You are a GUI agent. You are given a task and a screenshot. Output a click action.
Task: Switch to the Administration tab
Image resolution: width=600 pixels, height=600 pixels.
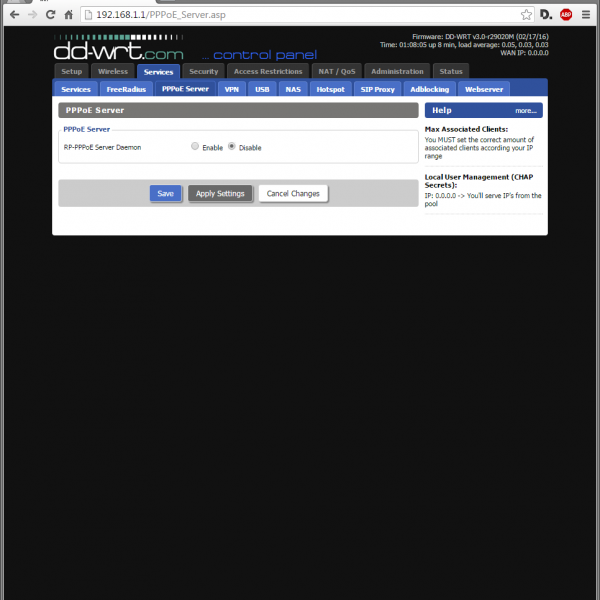(x=397, y=72)
